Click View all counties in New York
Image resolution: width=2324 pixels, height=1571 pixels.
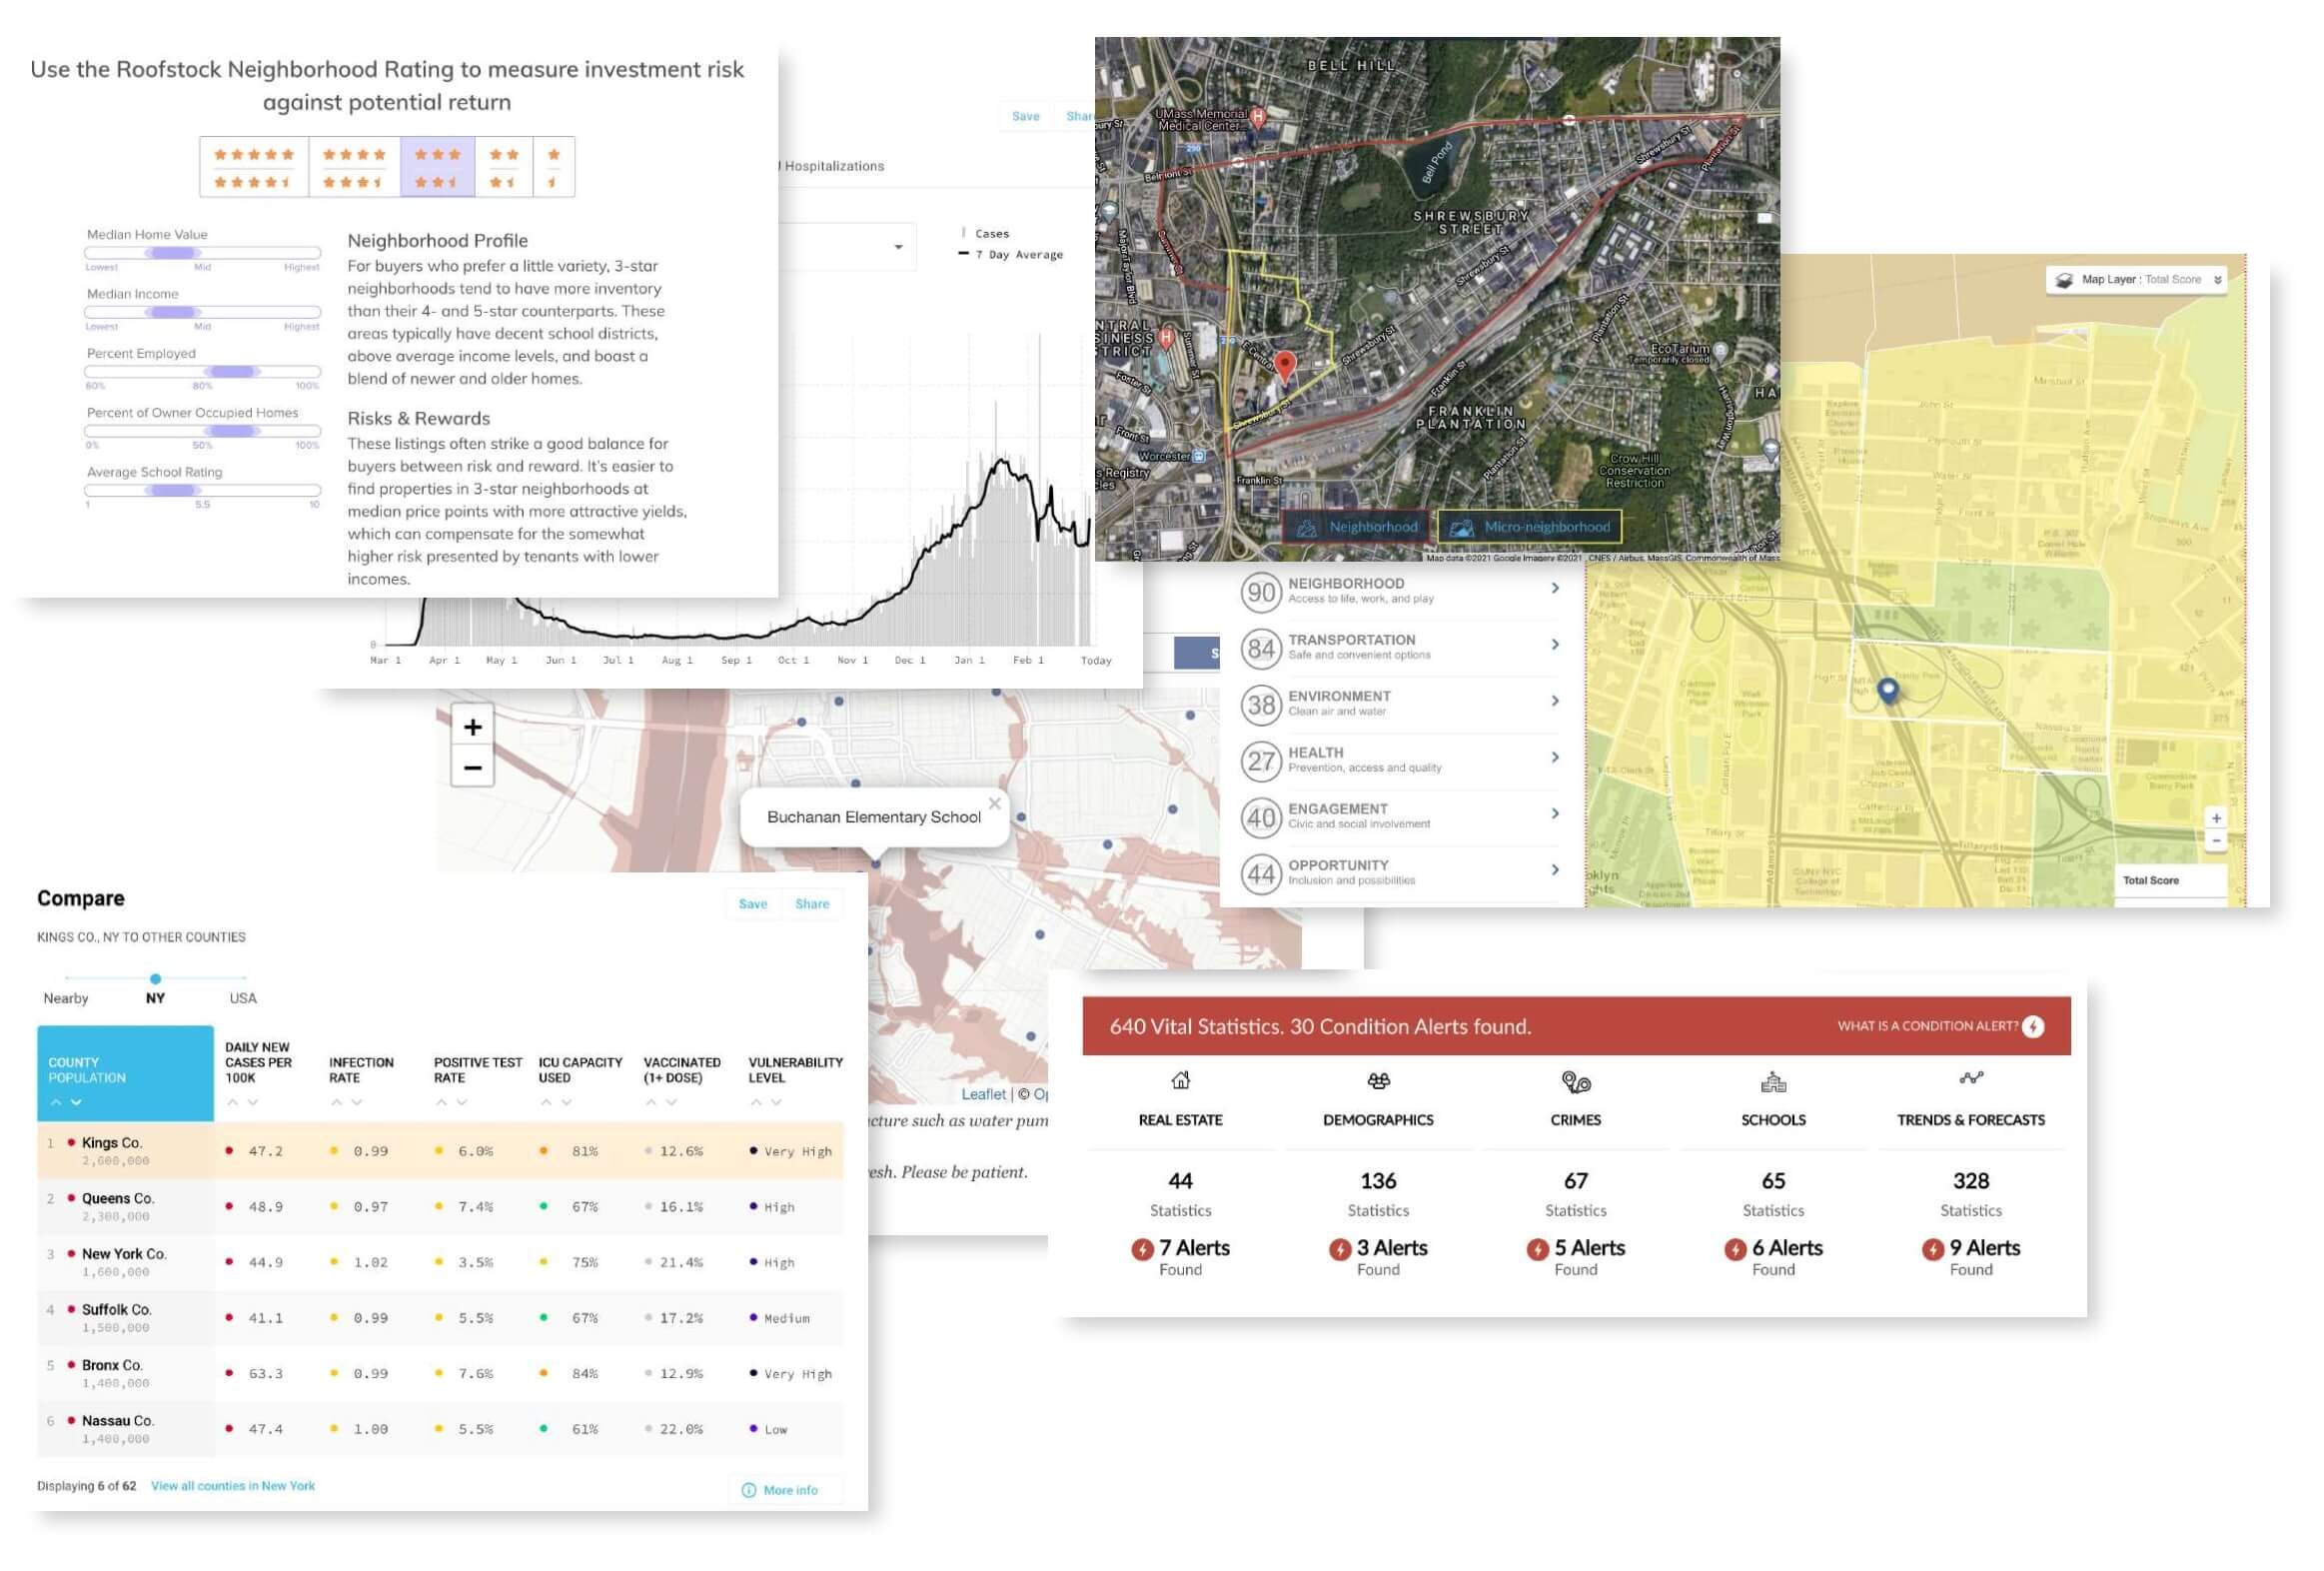point(232,1486)
